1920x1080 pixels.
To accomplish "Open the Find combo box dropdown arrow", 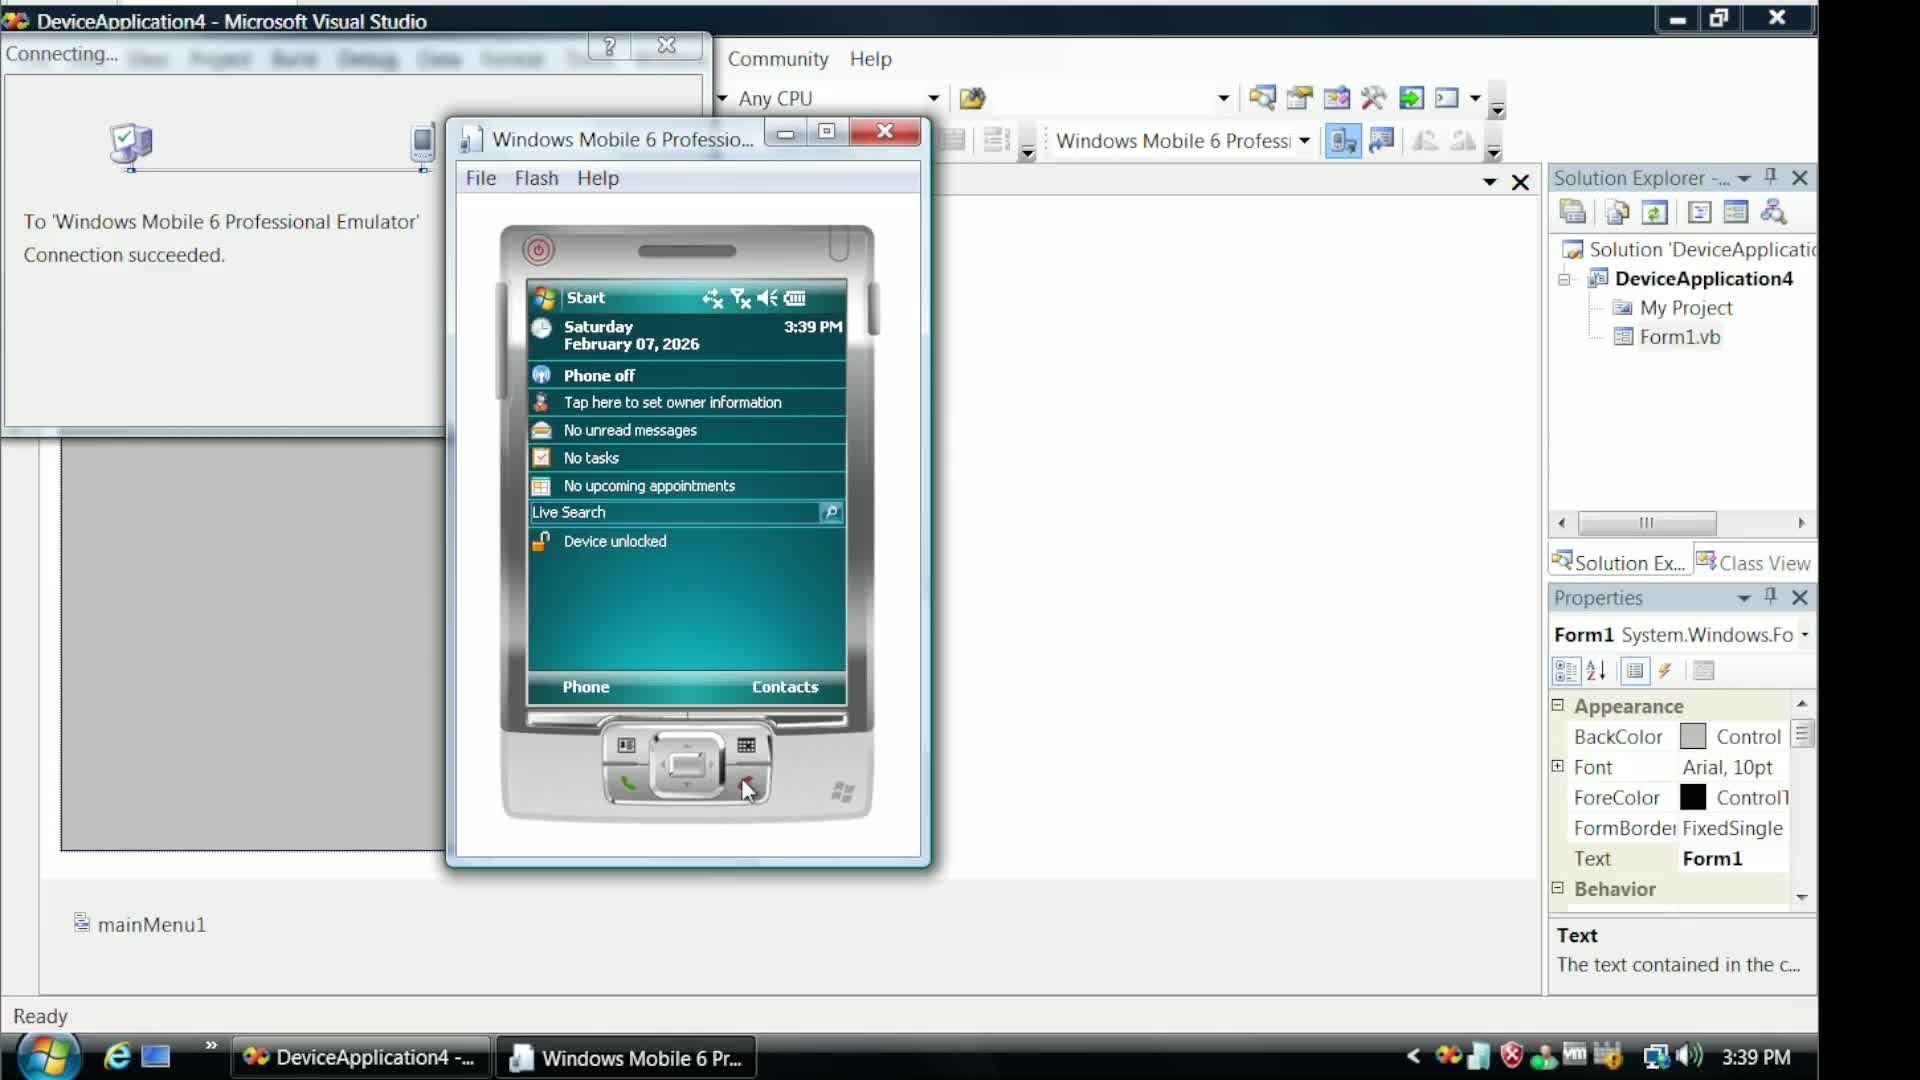I will click(1223, 98).
